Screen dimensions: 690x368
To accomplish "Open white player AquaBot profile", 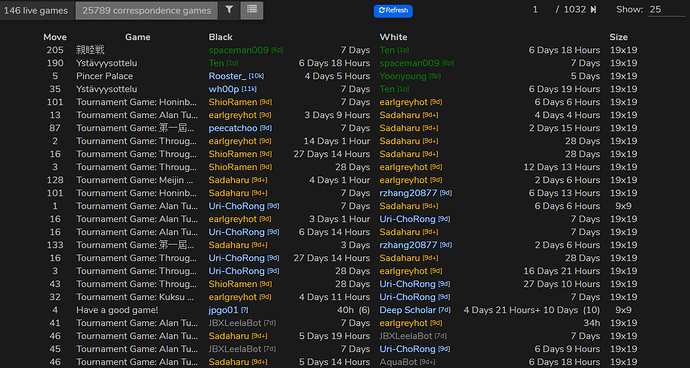I will tap(399, 362).
